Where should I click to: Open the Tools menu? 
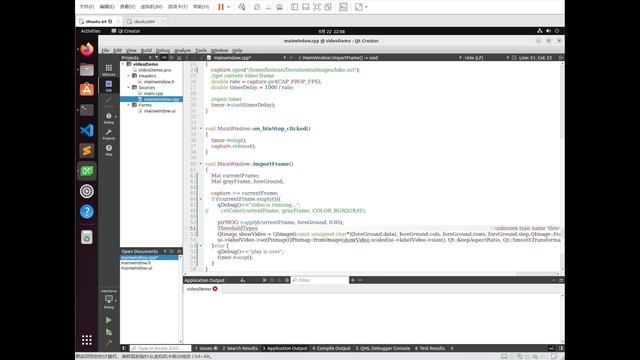[x=201, y=50]
